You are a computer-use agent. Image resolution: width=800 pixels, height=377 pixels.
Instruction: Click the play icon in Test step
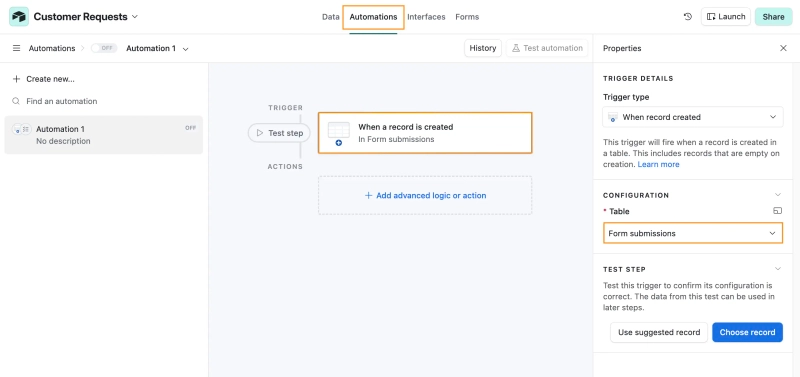(260, 133)
